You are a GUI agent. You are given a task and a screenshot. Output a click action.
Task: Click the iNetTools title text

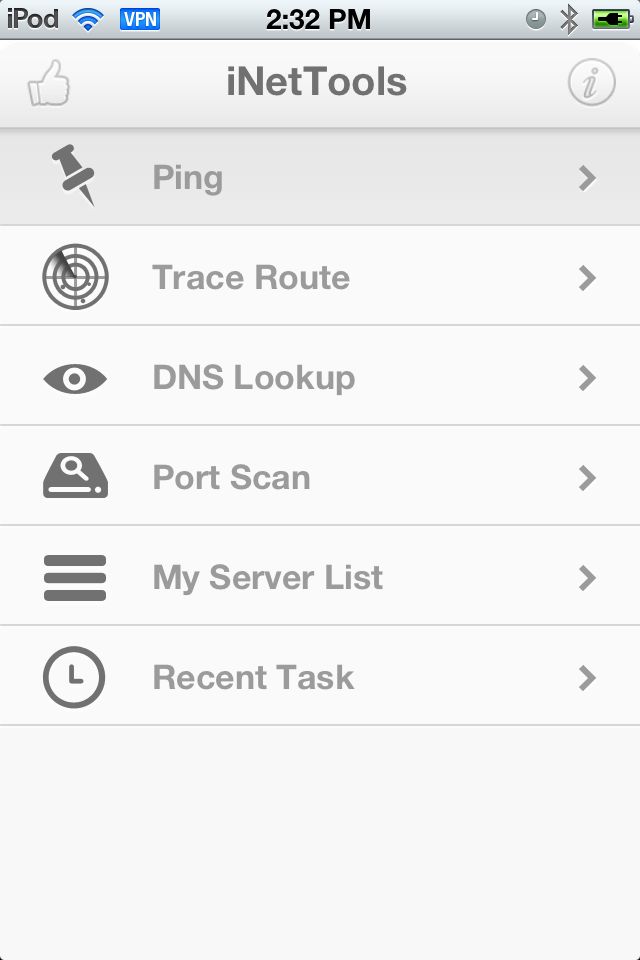click(x=317, y=82)
